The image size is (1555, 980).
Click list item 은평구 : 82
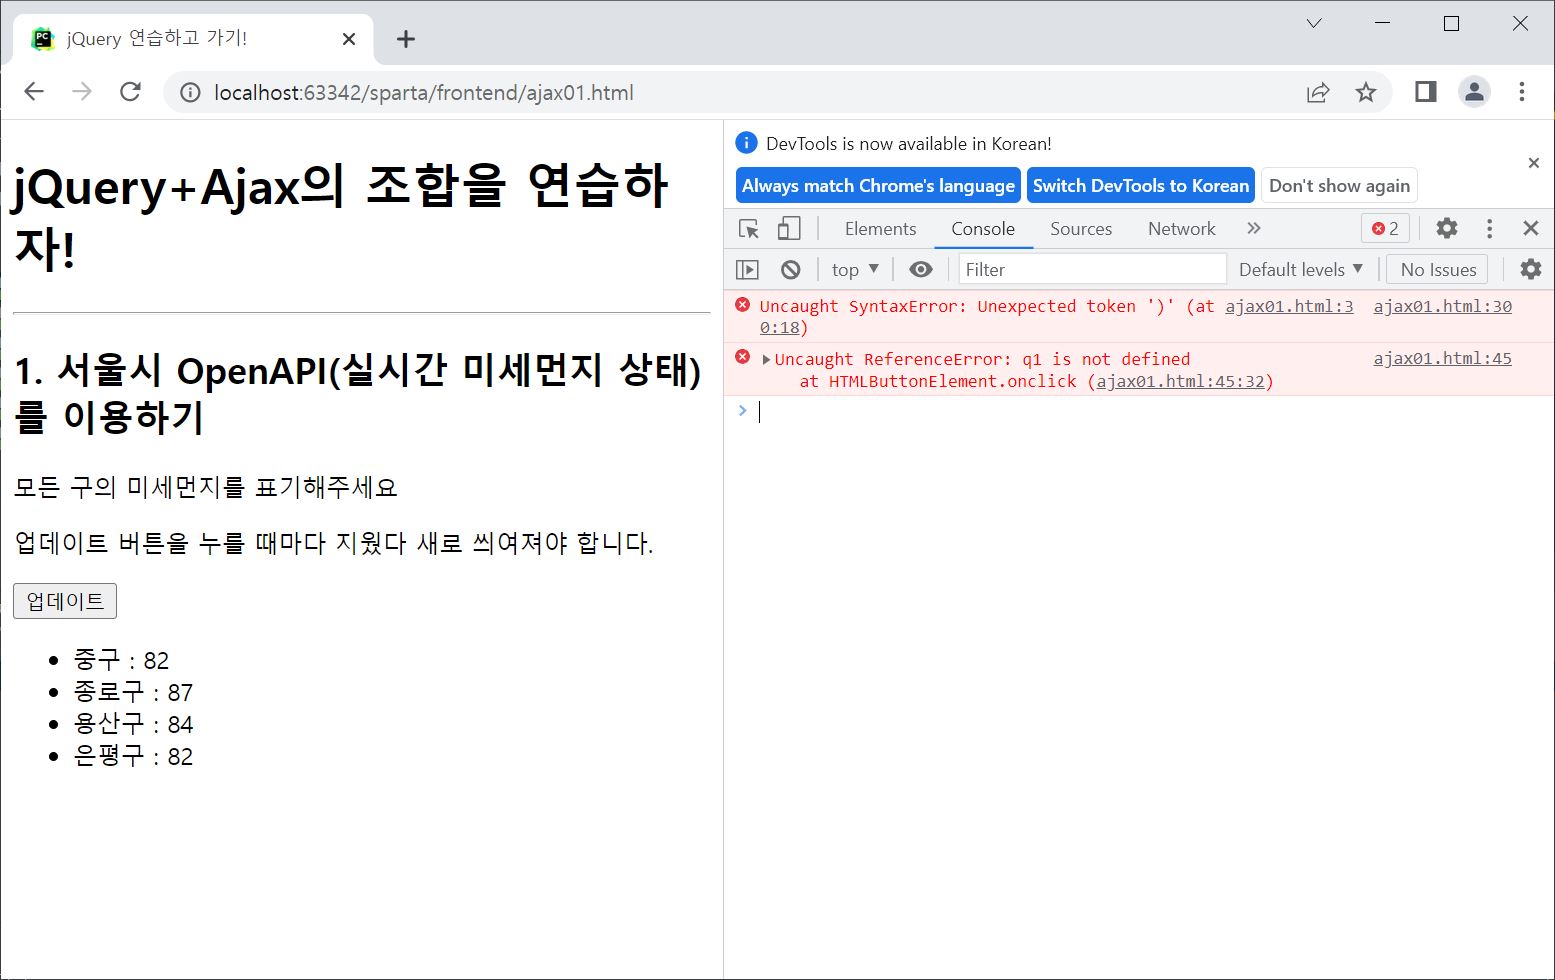(x=133, y=756)
